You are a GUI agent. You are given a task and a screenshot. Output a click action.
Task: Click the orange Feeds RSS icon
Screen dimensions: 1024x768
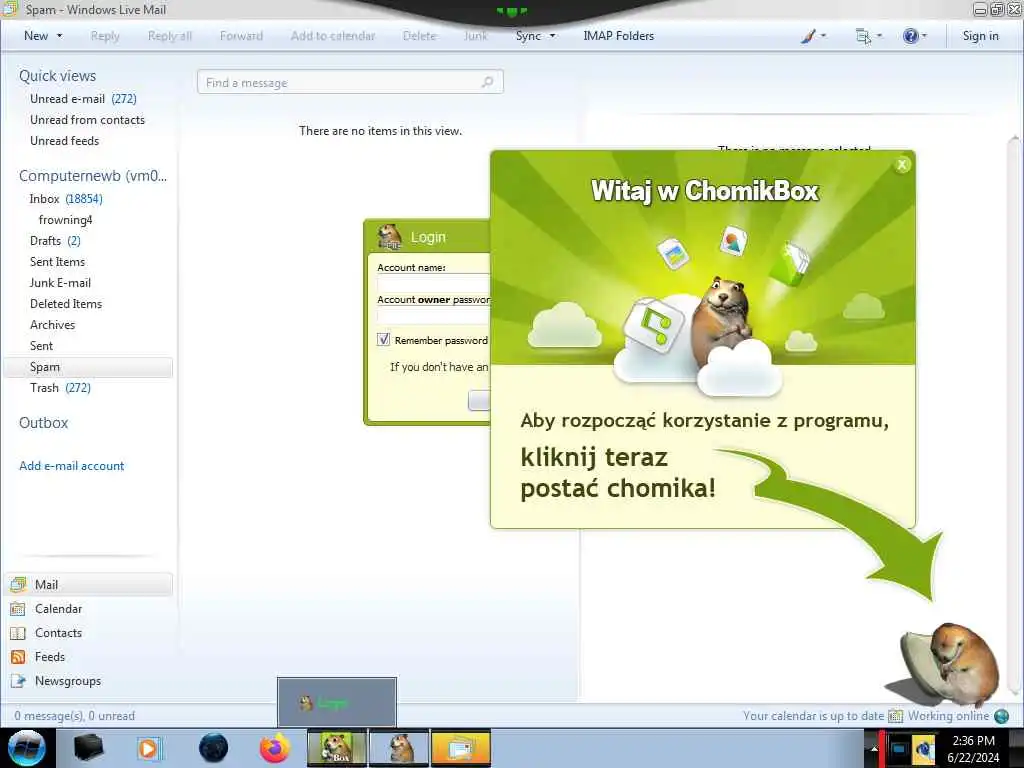18,657
